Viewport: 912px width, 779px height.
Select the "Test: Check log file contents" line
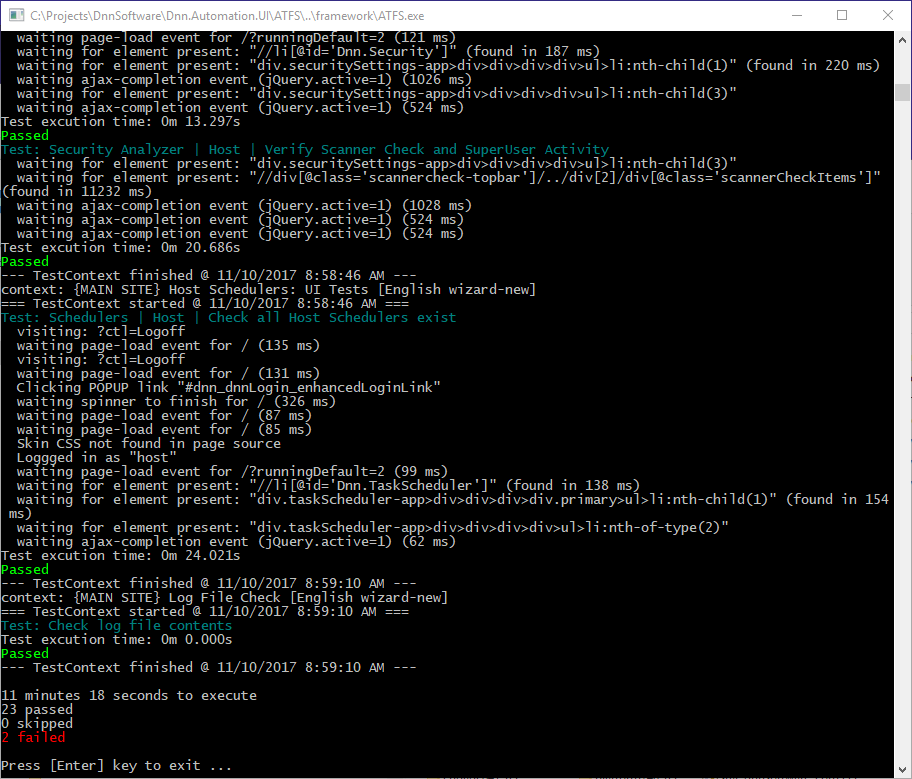(x=116, y=625)
